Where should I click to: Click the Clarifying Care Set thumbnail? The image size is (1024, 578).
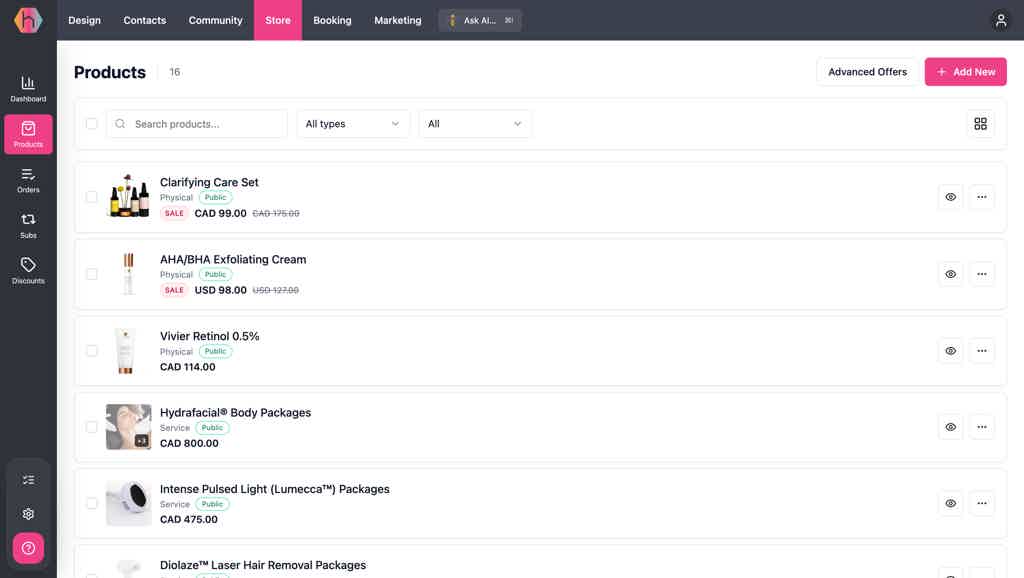[129, 196]
